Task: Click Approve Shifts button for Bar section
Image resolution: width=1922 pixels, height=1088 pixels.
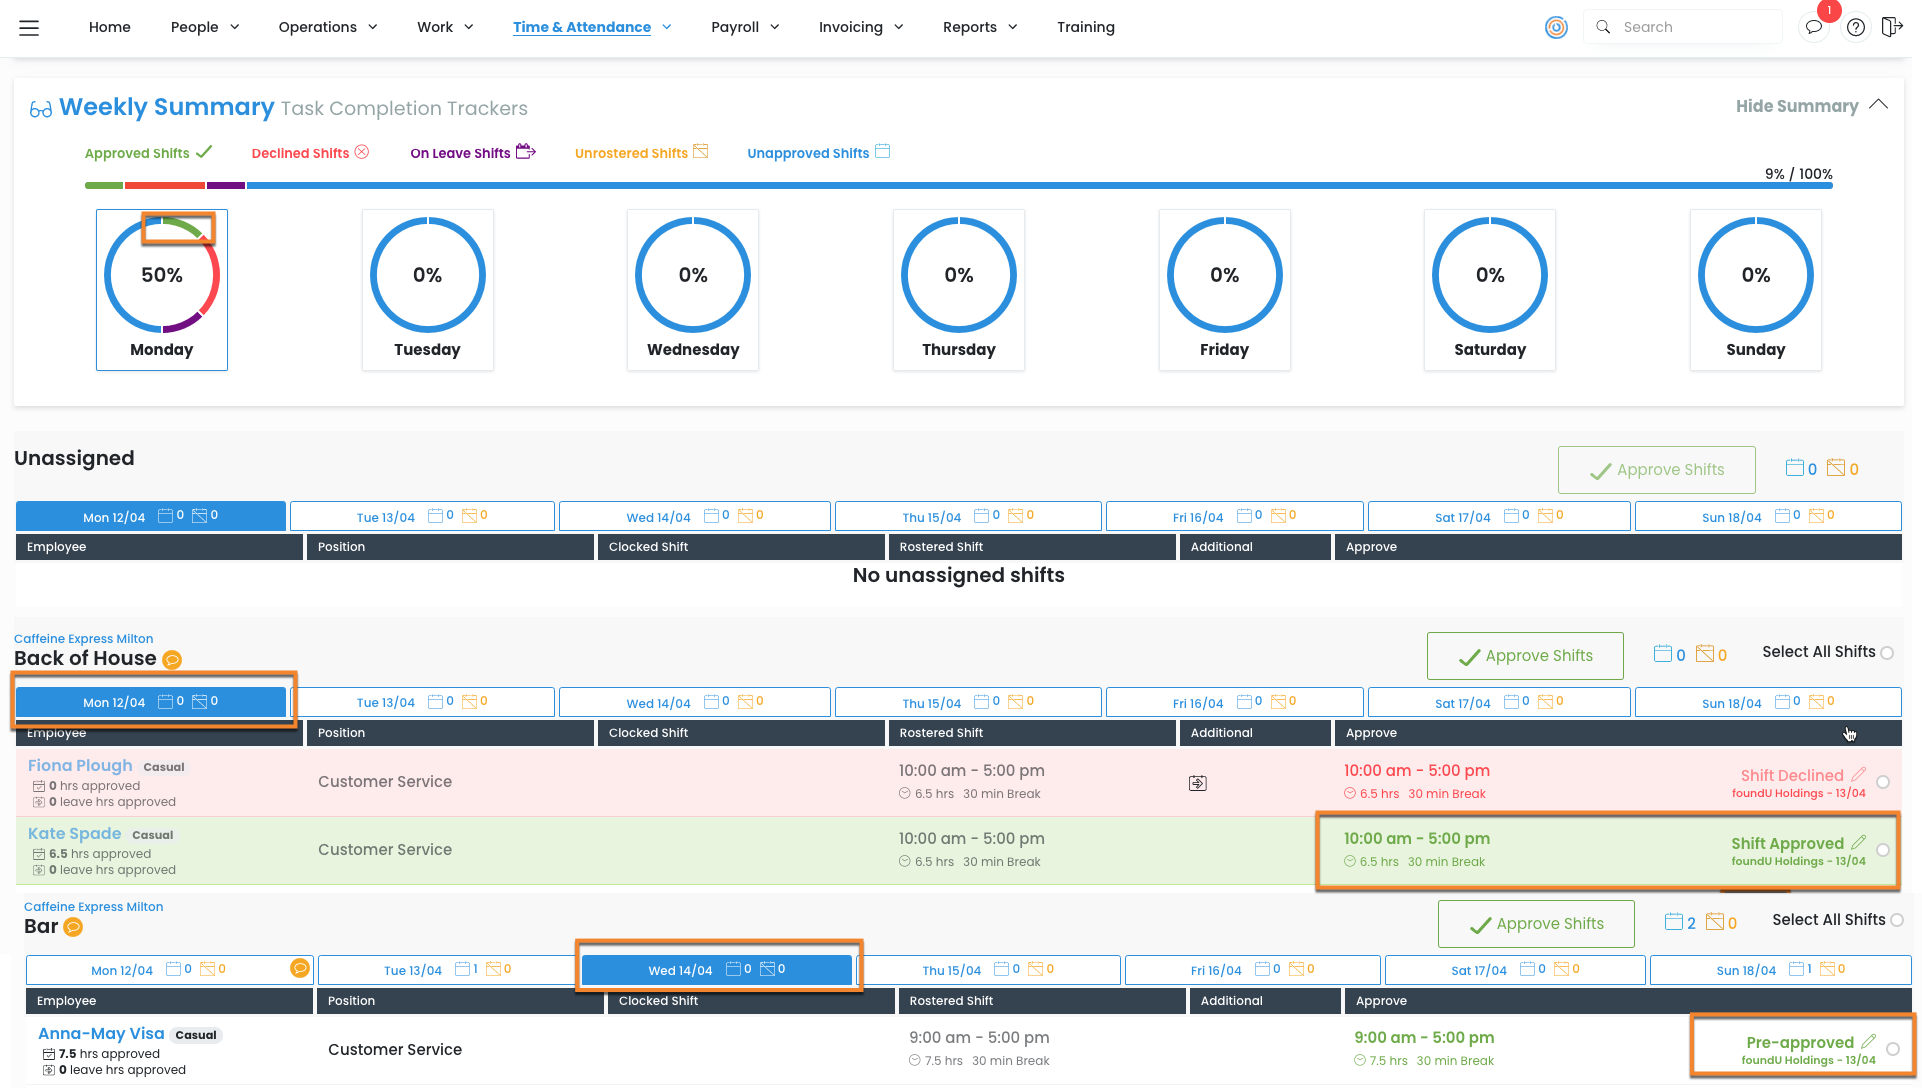Action: (x=1536, y=924)
